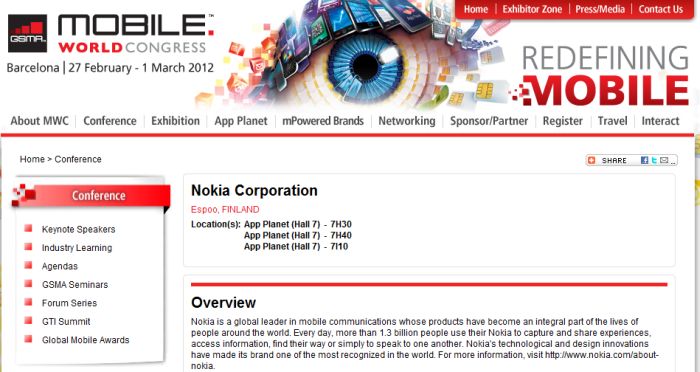Share page via Facebook icon

tap(644, 160)
